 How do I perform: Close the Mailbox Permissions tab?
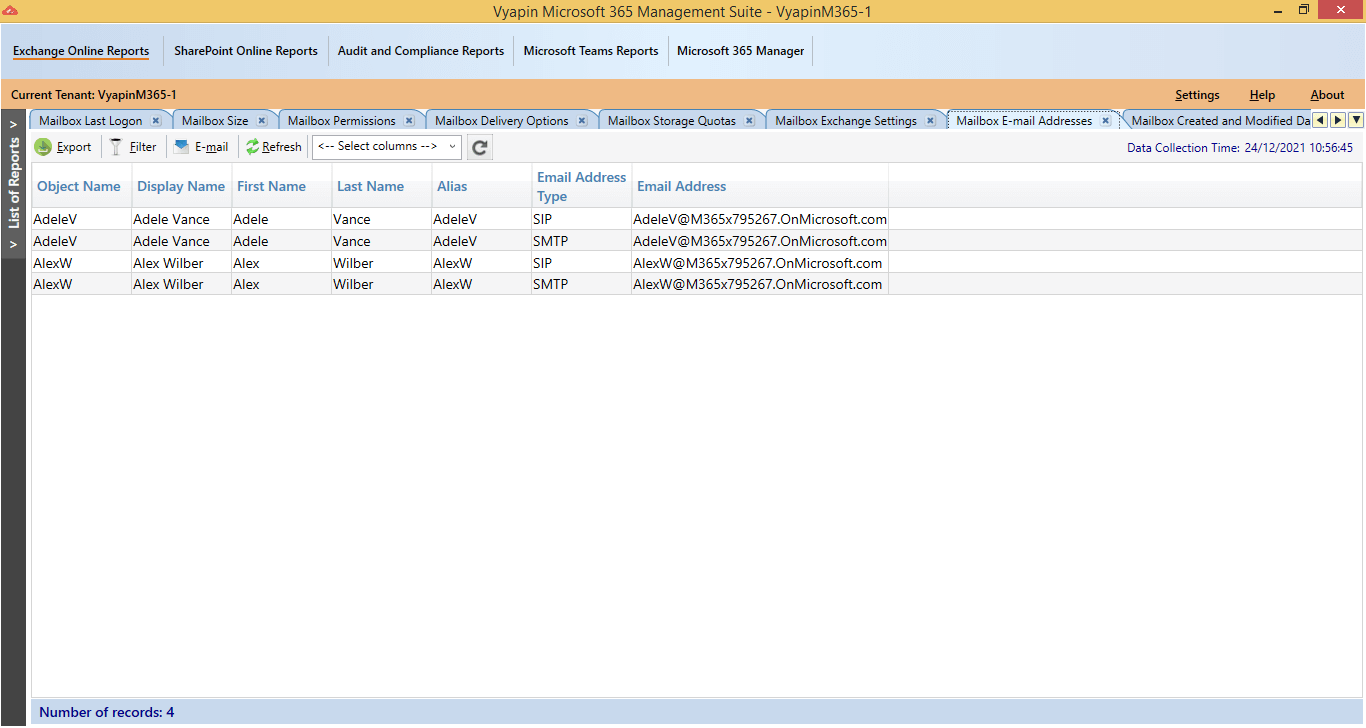coord(409,121)
